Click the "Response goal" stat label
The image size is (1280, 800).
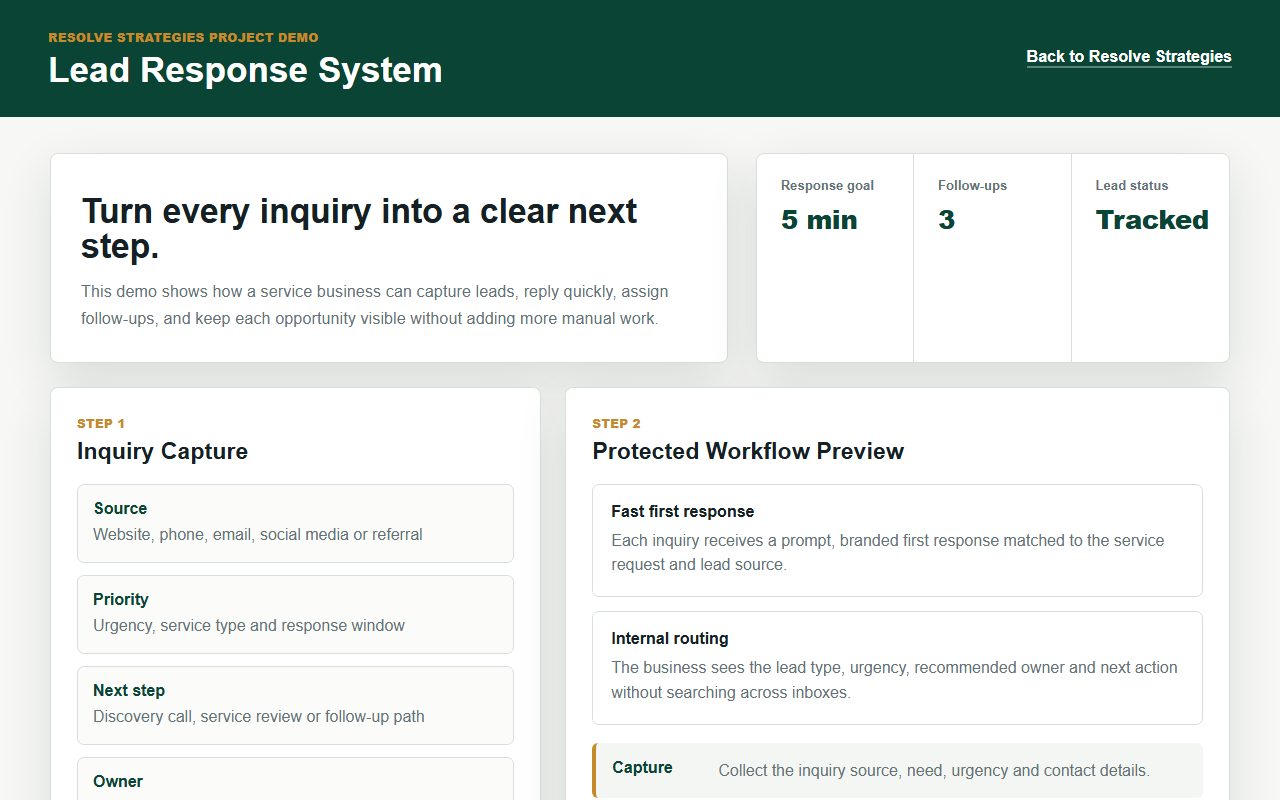point(827,185)
